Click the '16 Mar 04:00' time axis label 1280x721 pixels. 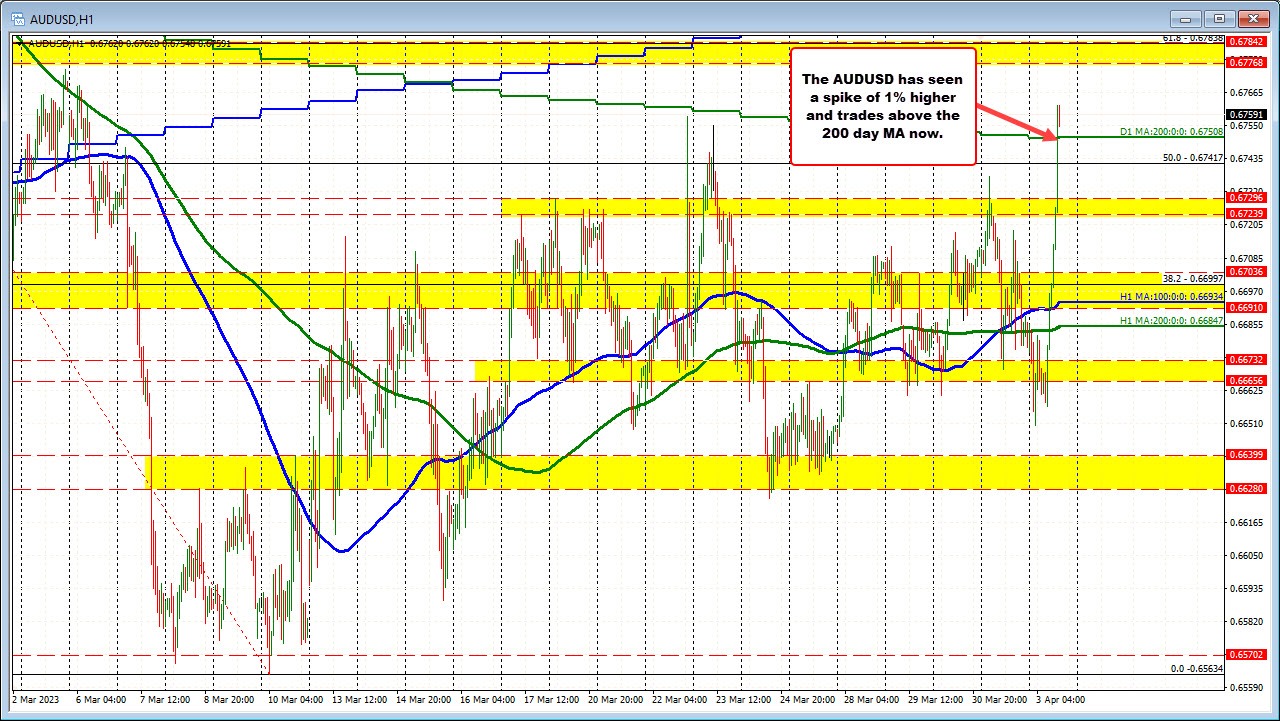click(x=487, y=701)
